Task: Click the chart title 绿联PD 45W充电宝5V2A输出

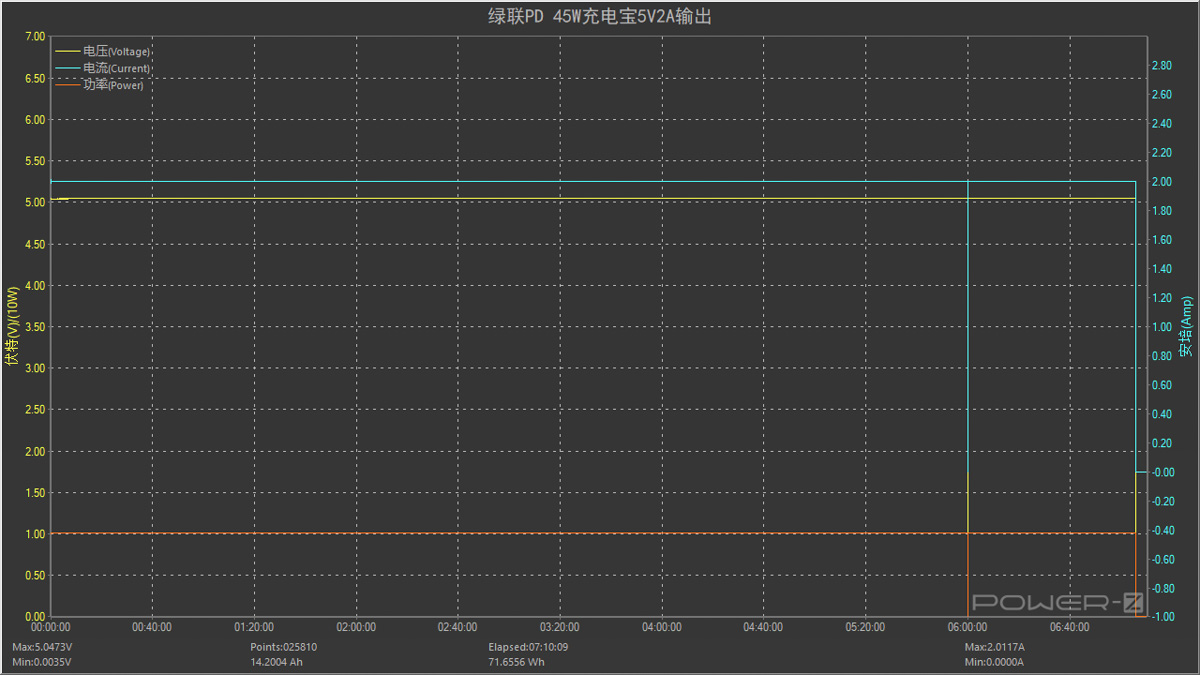Action: pyautogui.click(x=600, y=17)
